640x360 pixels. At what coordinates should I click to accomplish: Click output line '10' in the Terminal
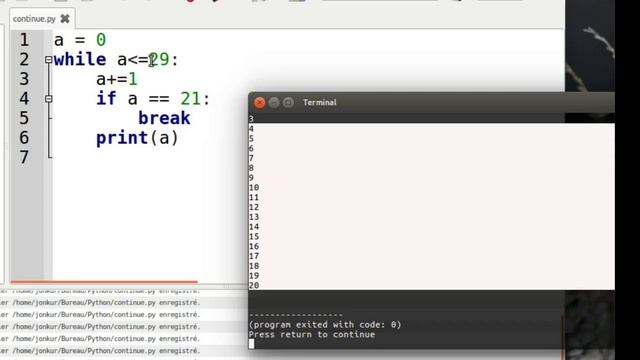click(254, 188)
